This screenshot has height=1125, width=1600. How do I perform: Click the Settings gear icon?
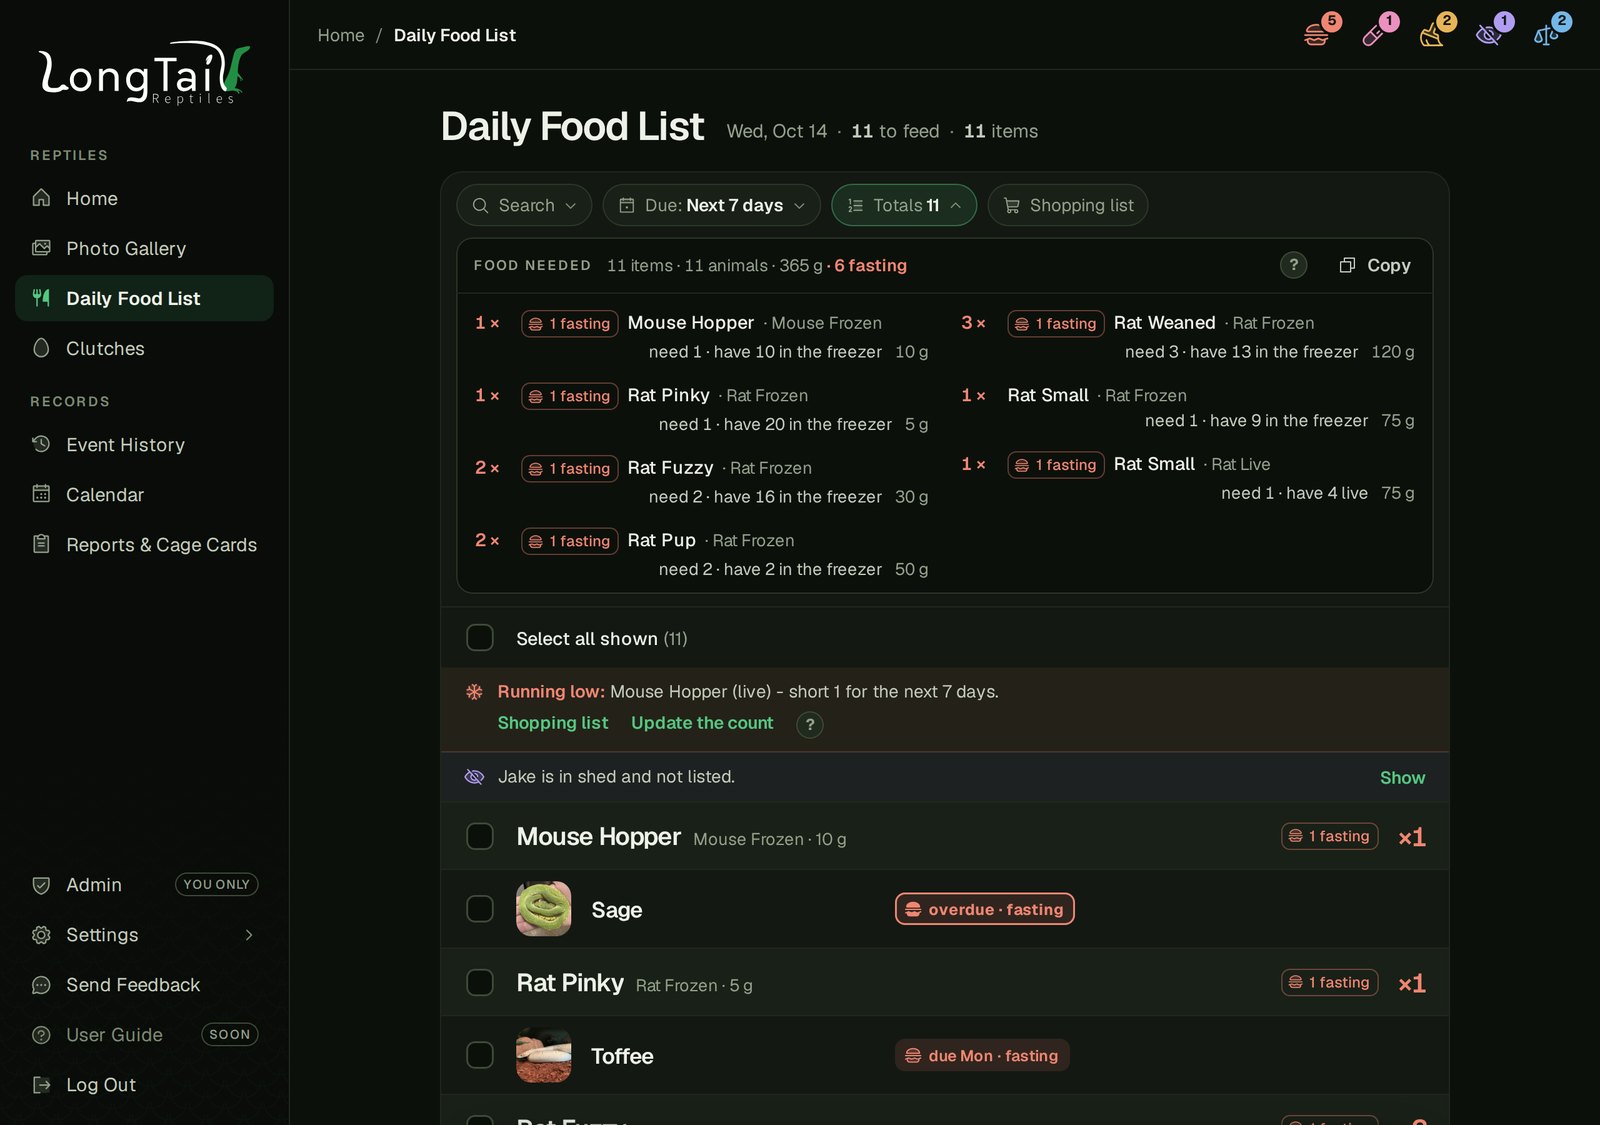click(x=41, y=935)
